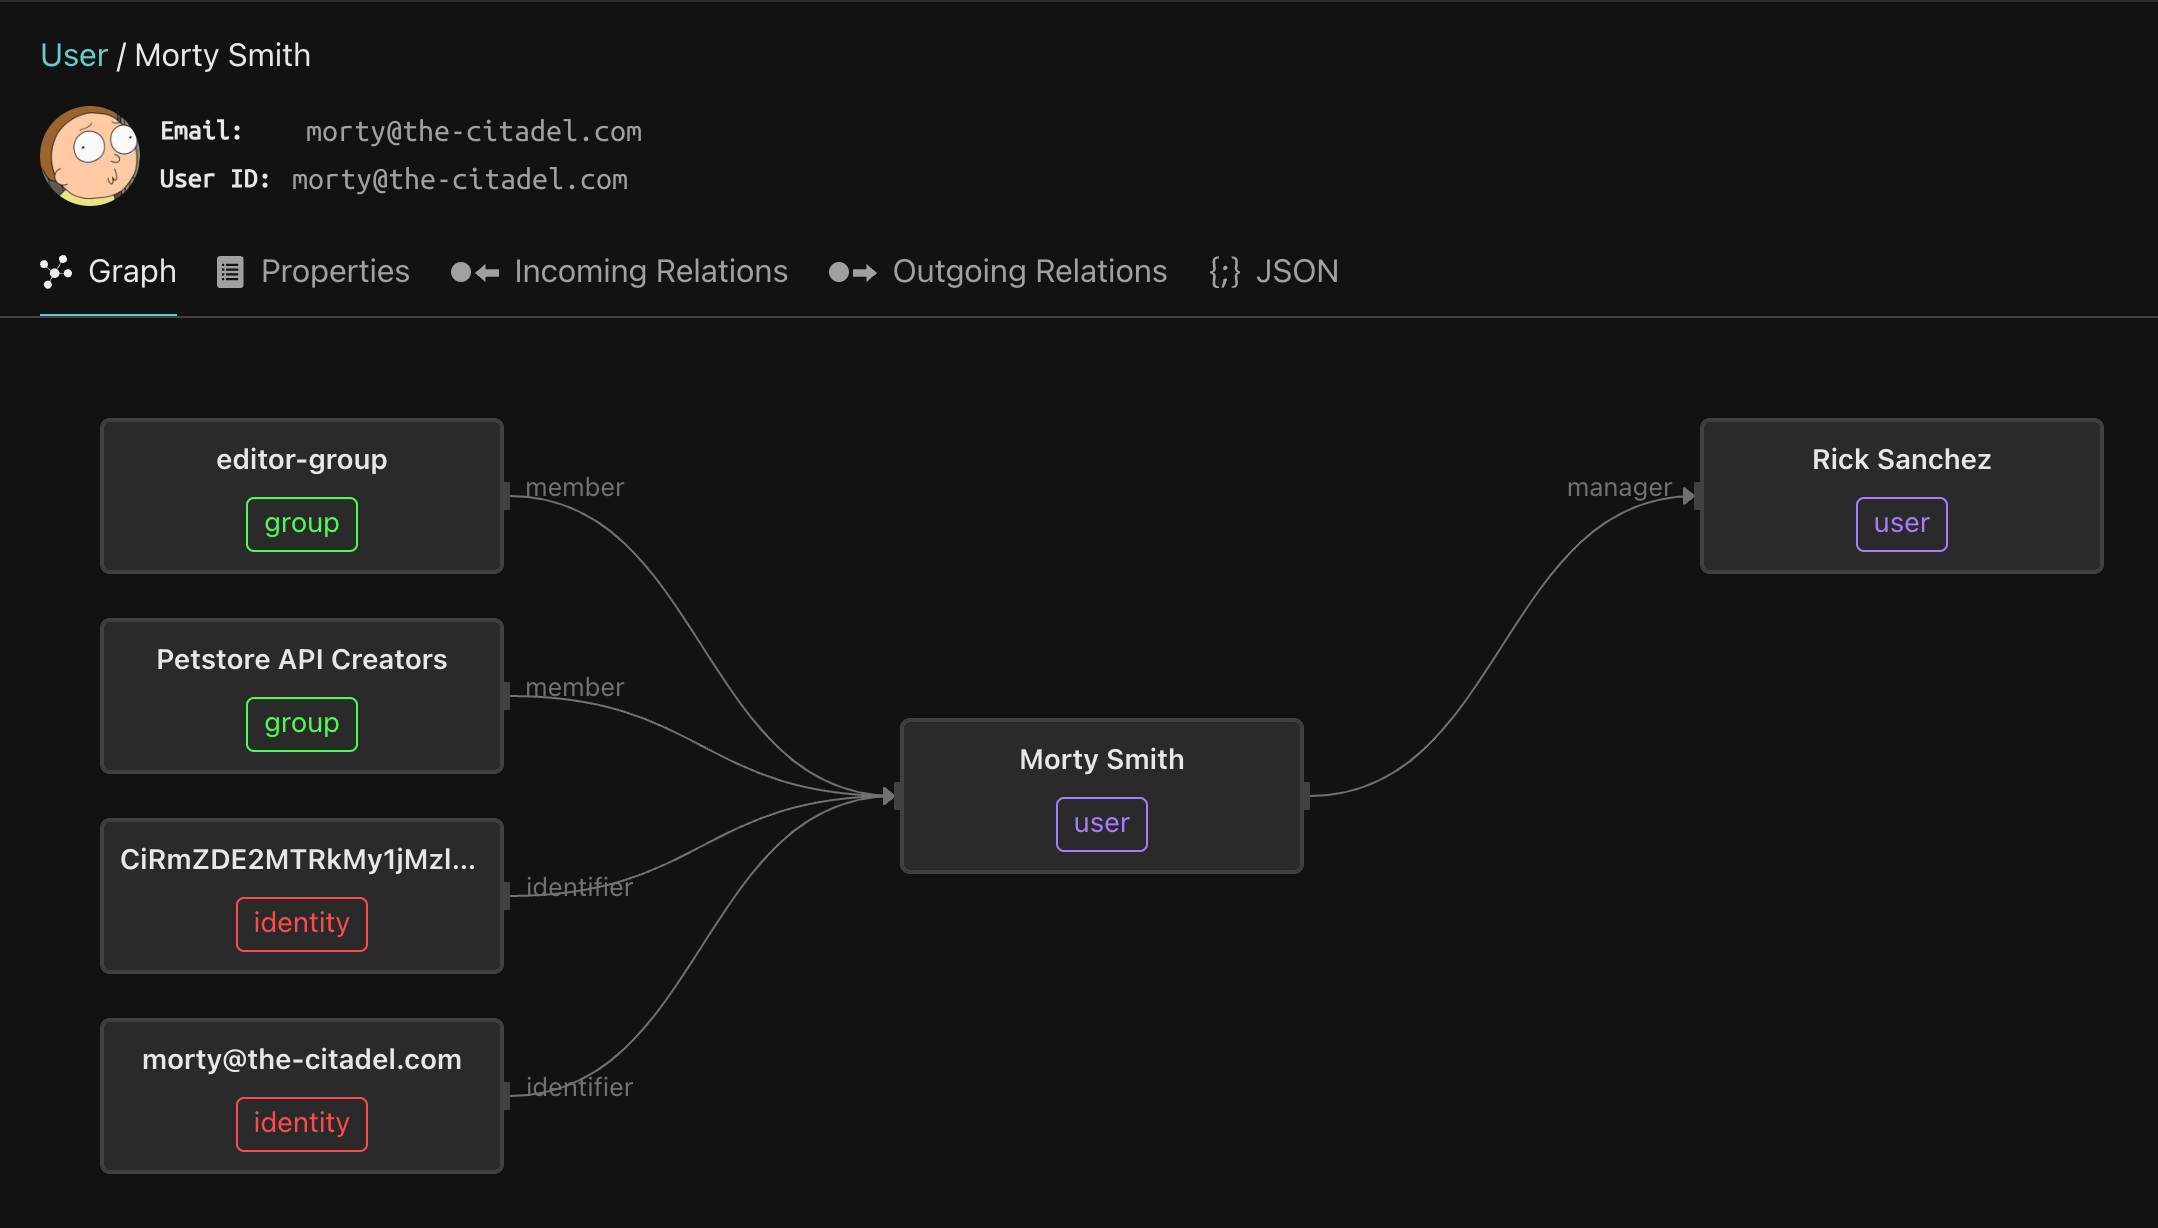
Task: Open the JSON tab view
Action: (x=1275, y=271)
